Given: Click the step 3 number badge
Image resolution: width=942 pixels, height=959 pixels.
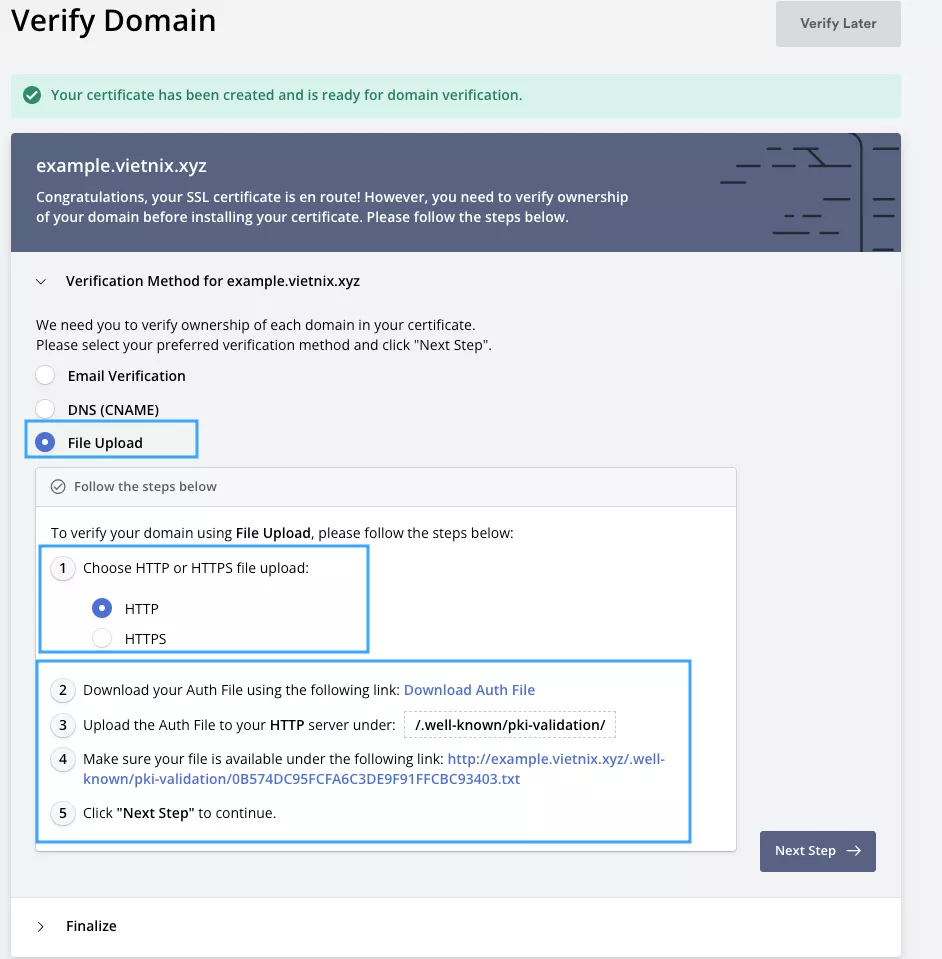Looking at the screenshot, I should [63, 725].
